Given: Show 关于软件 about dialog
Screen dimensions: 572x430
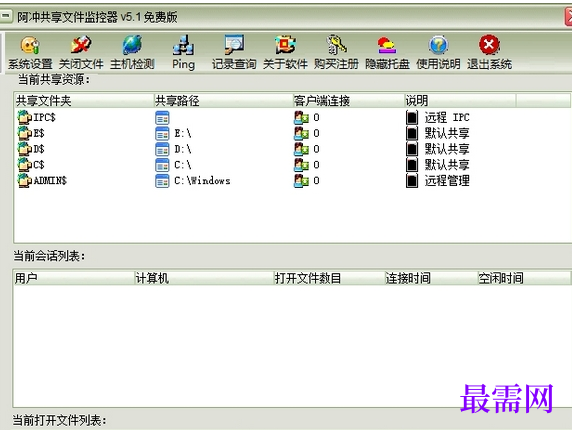Looking at the screenshot, I should pos(285,53).
